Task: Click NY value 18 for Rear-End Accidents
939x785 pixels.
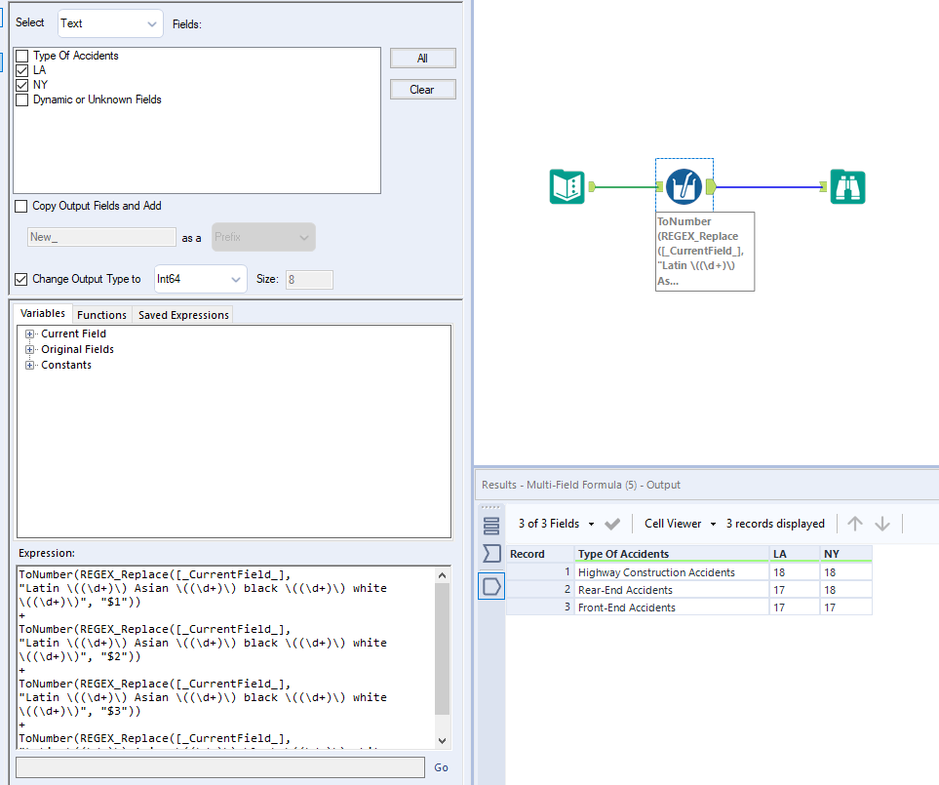Action: [846, 590]
